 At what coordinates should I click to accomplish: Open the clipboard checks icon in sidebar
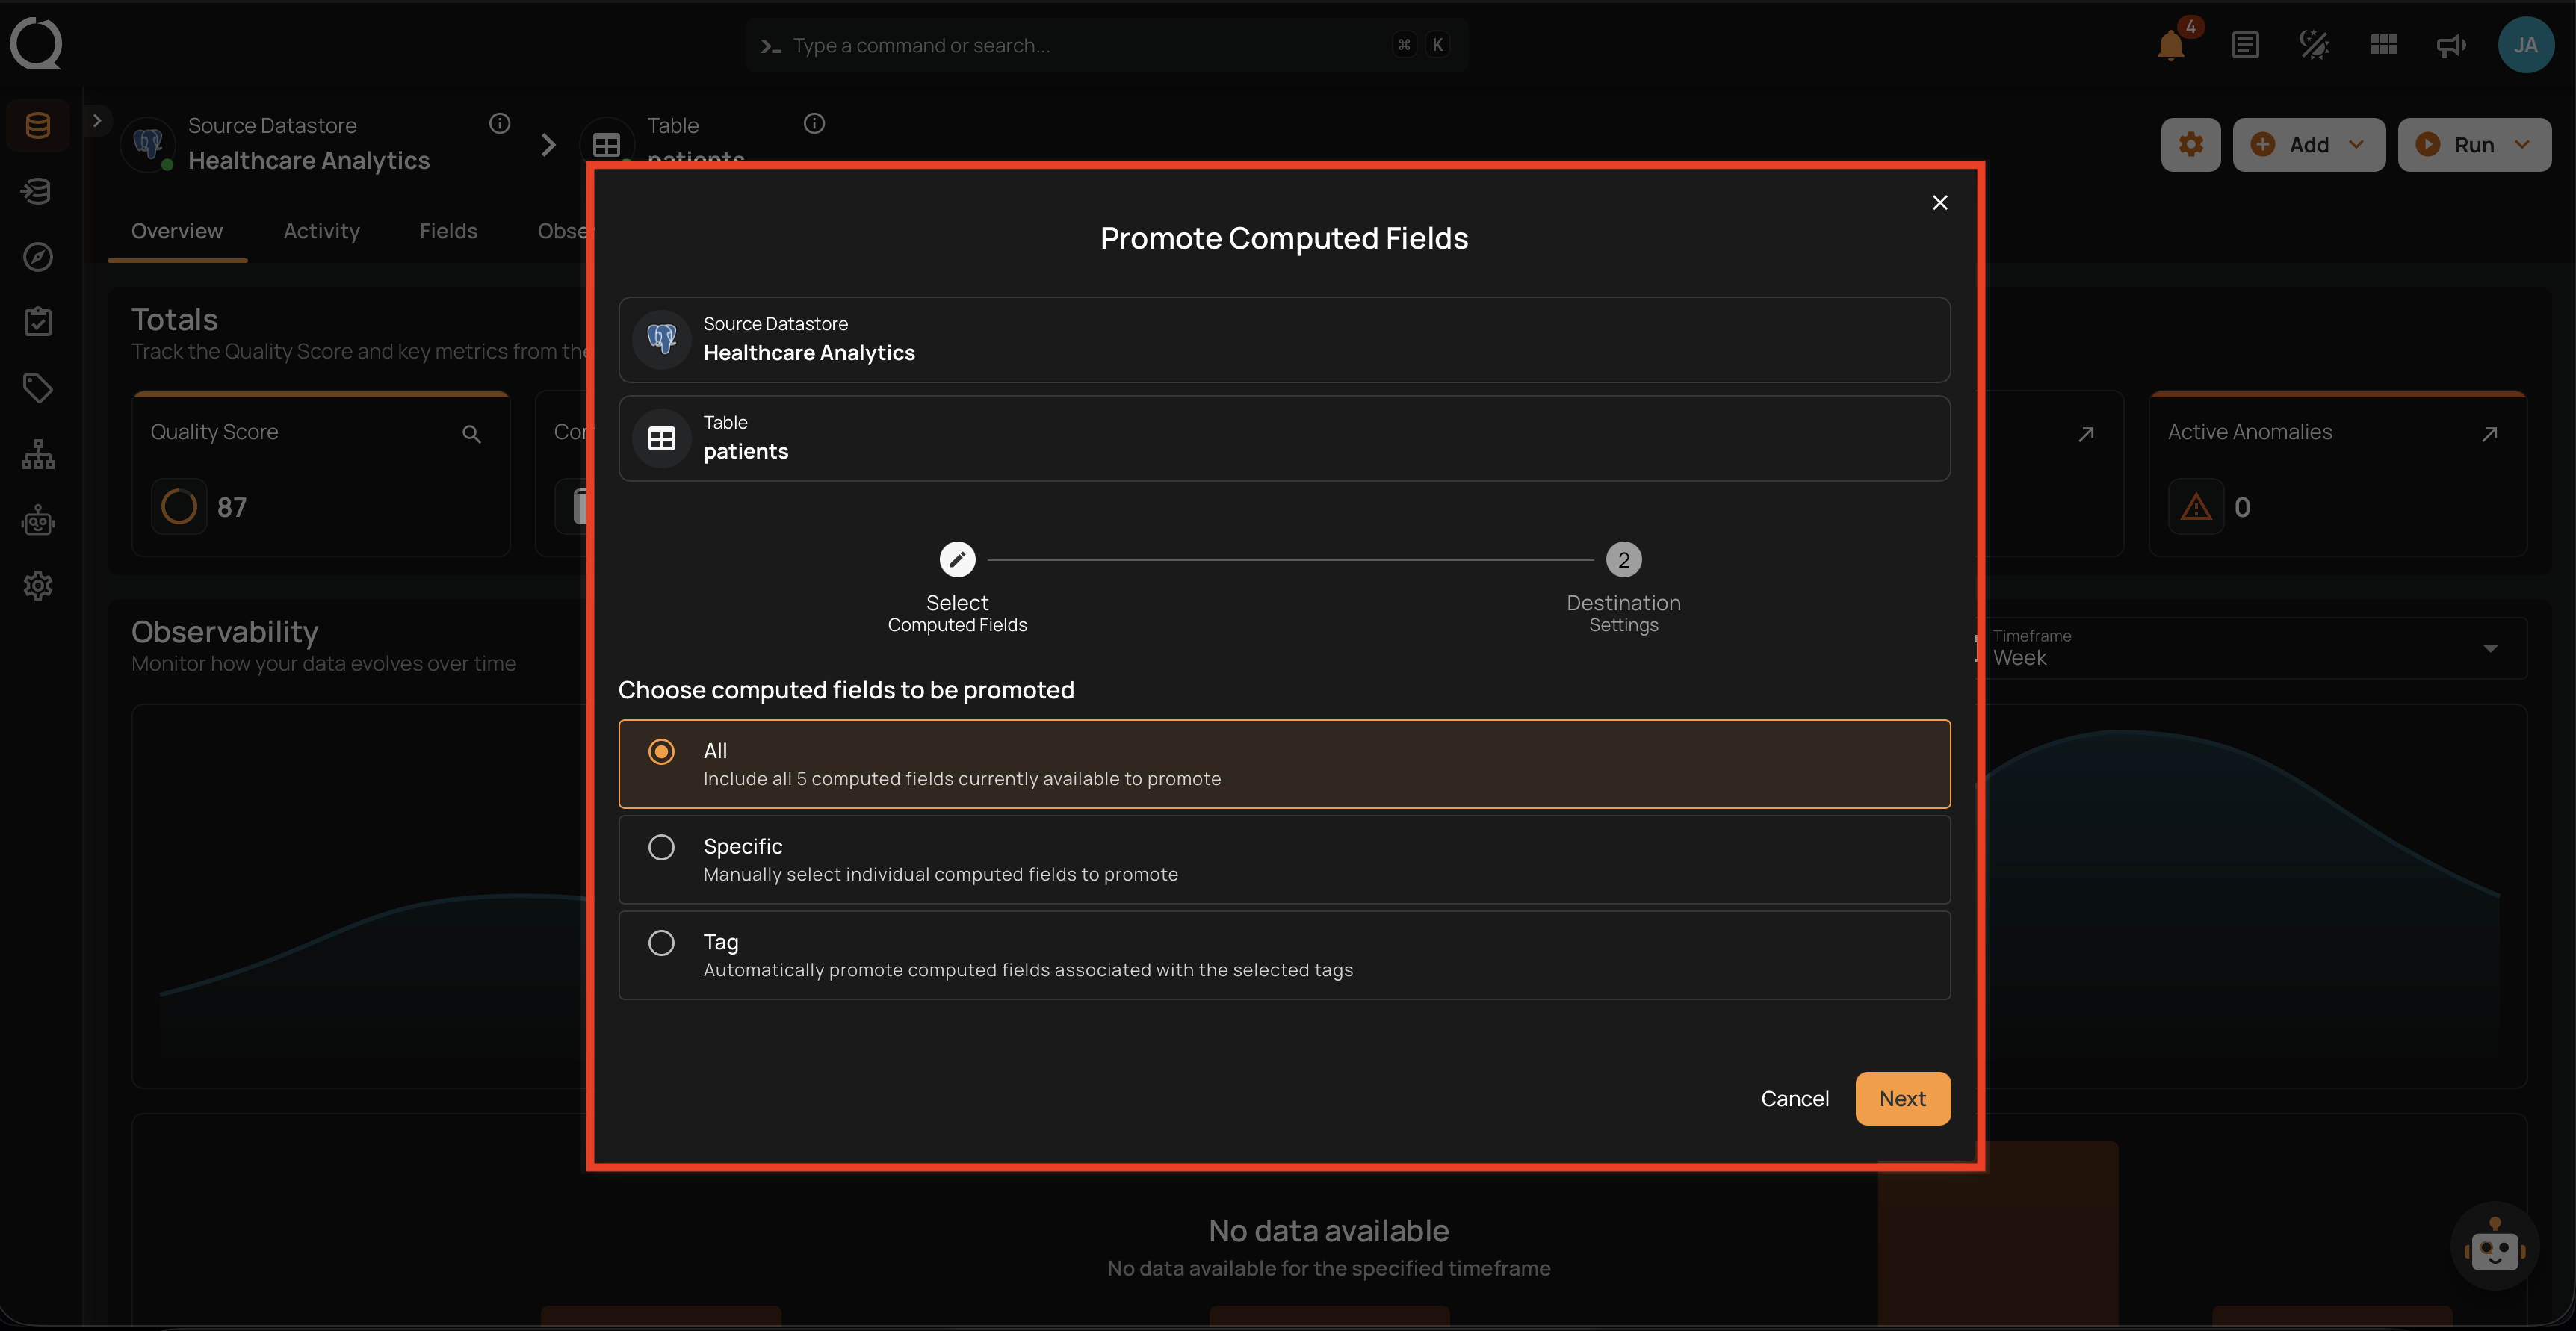pos(38,322)
